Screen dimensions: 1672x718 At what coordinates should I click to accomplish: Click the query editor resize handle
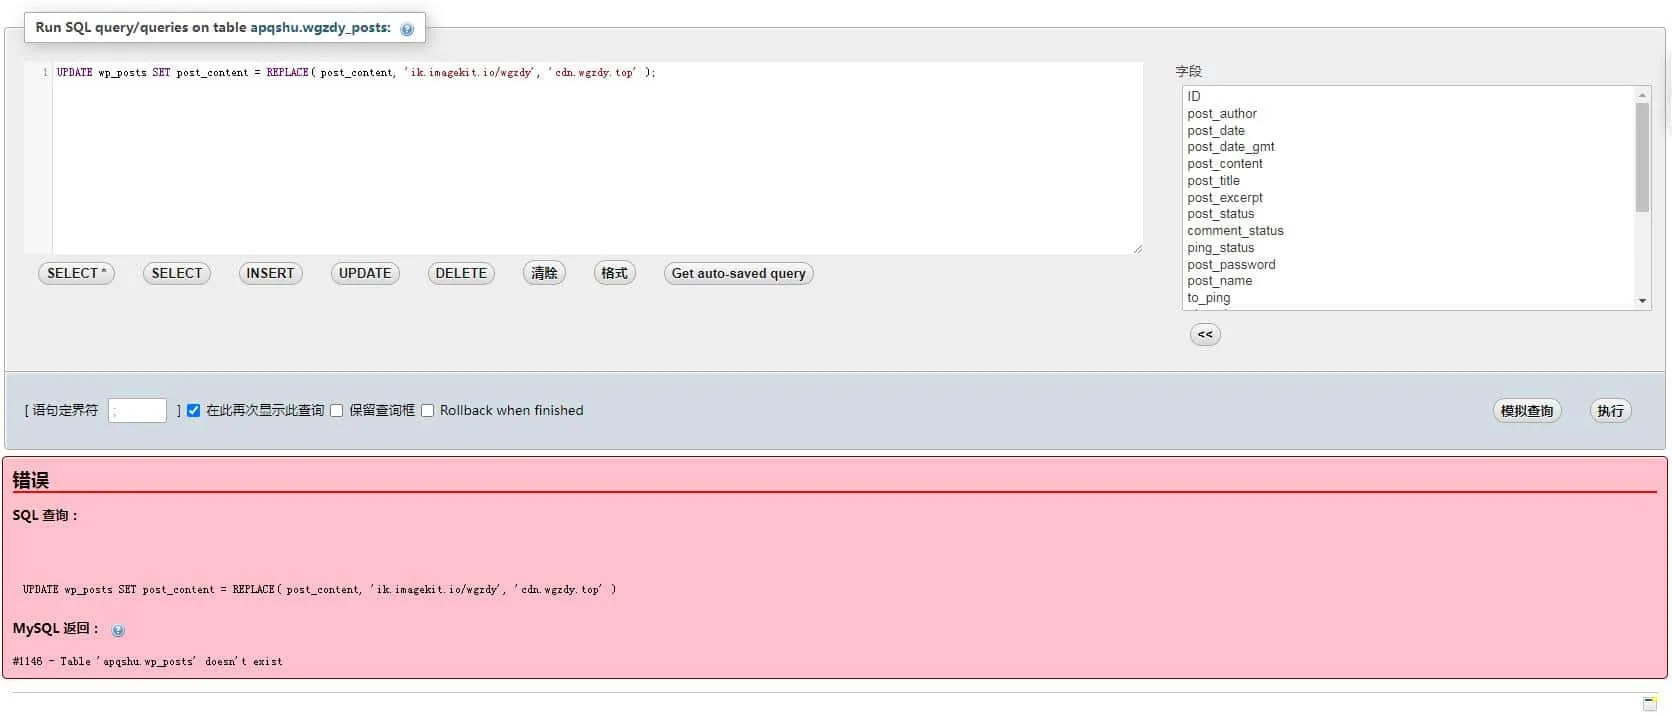point(1137,248)
